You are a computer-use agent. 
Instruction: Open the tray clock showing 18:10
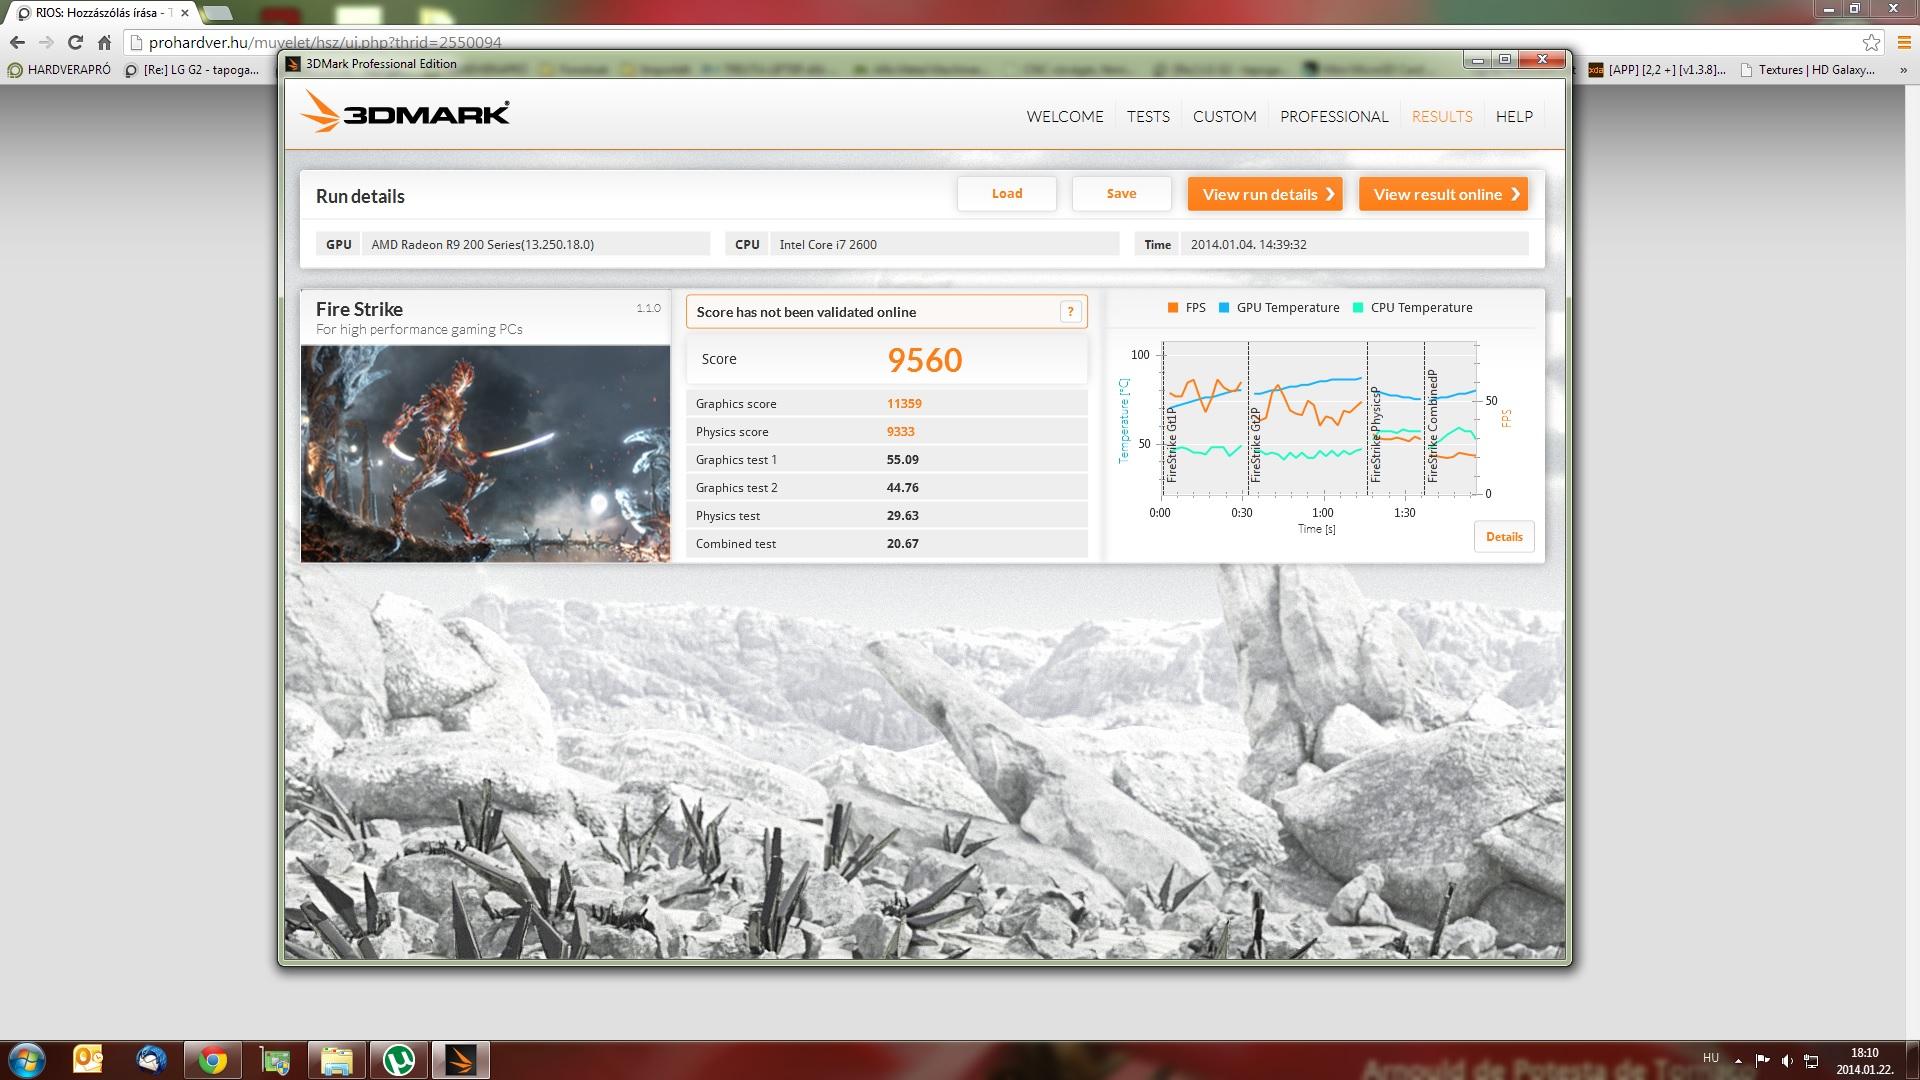1864,1060
